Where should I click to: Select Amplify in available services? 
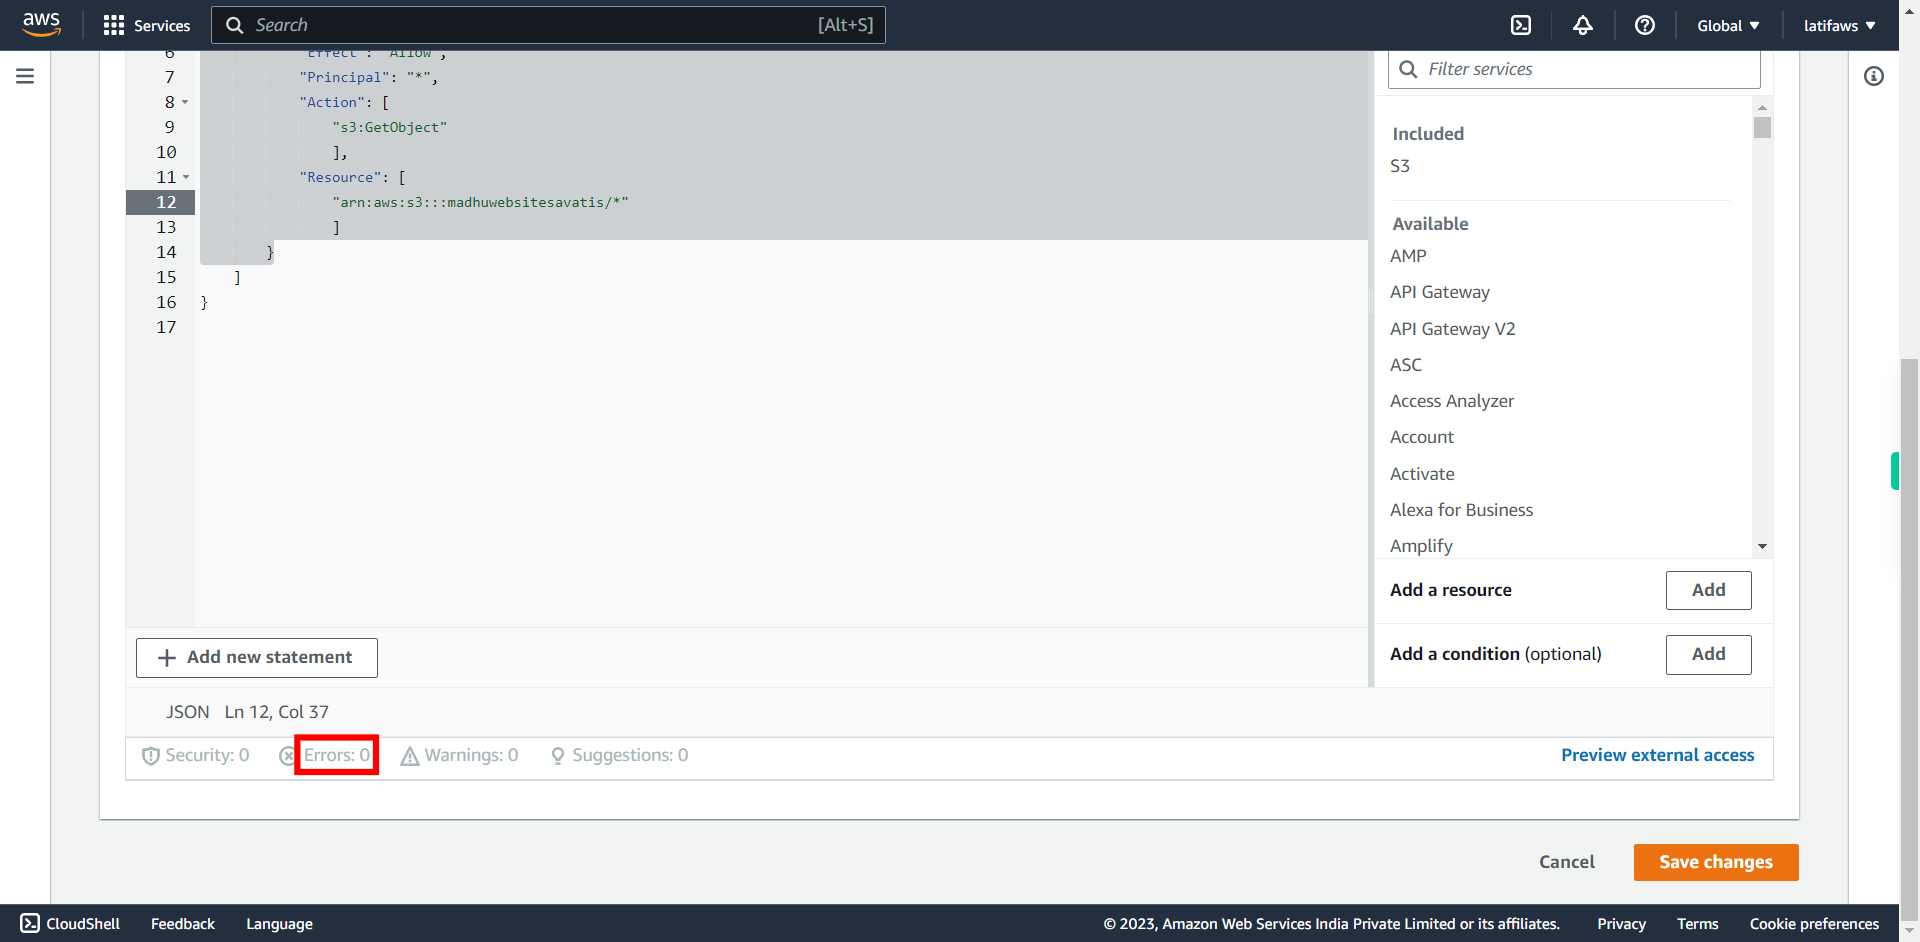coord(1421,546)
